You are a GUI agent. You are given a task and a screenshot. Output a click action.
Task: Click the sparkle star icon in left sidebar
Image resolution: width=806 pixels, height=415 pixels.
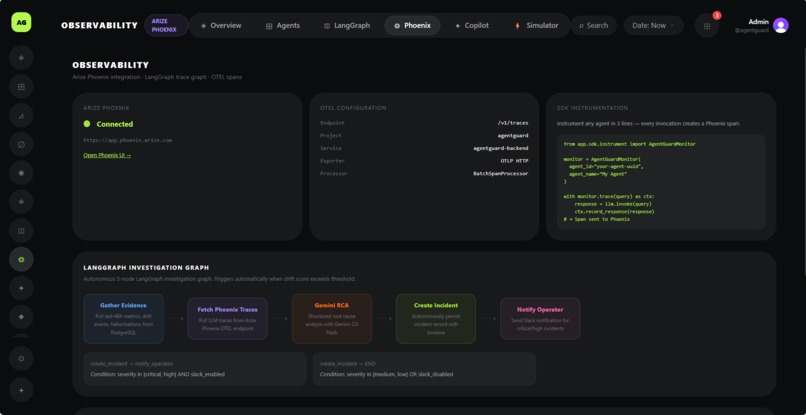(x=21, y=288)
